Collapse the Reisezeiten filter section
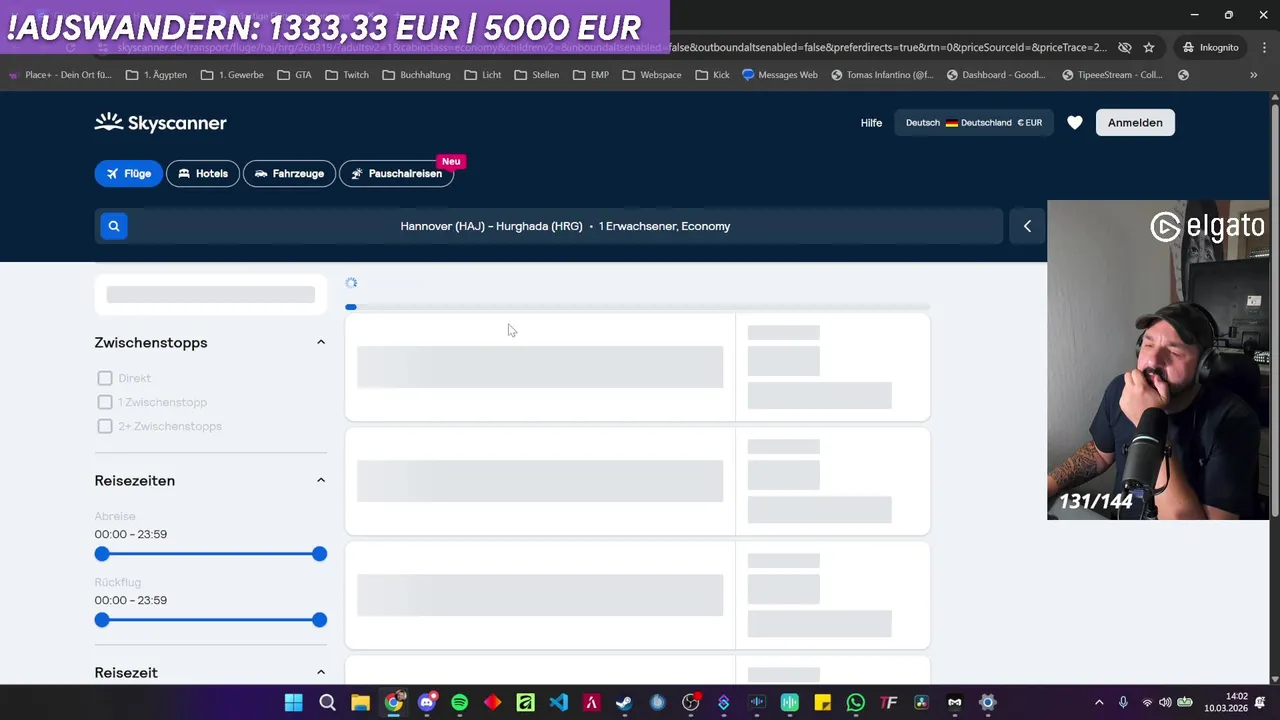The image size is (1280, 720). (x=321, y=480)
